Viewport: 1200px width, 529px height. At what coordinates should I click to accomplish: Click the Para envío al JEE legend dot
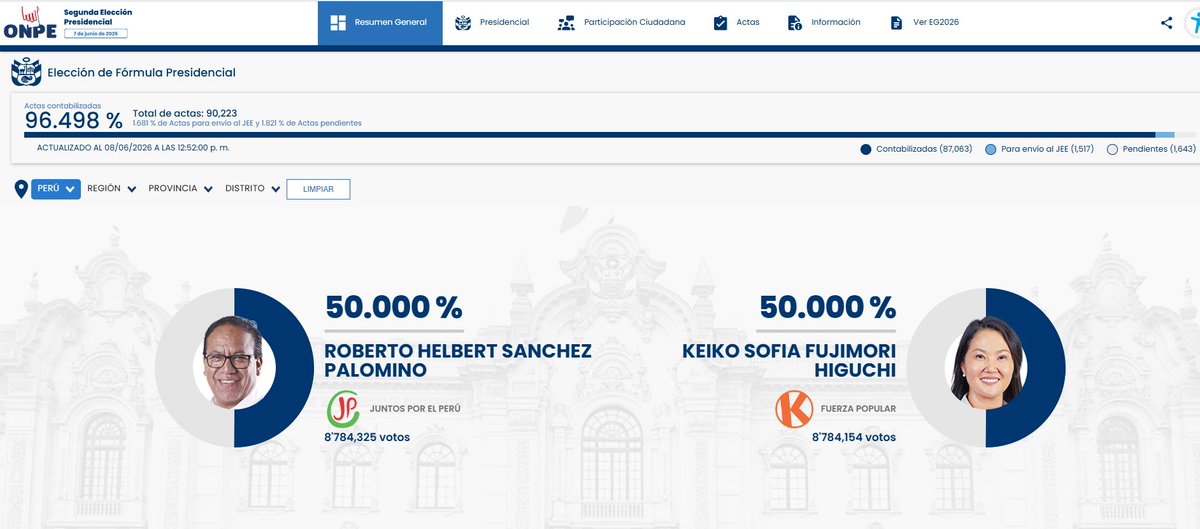click(x=990, y=149)
